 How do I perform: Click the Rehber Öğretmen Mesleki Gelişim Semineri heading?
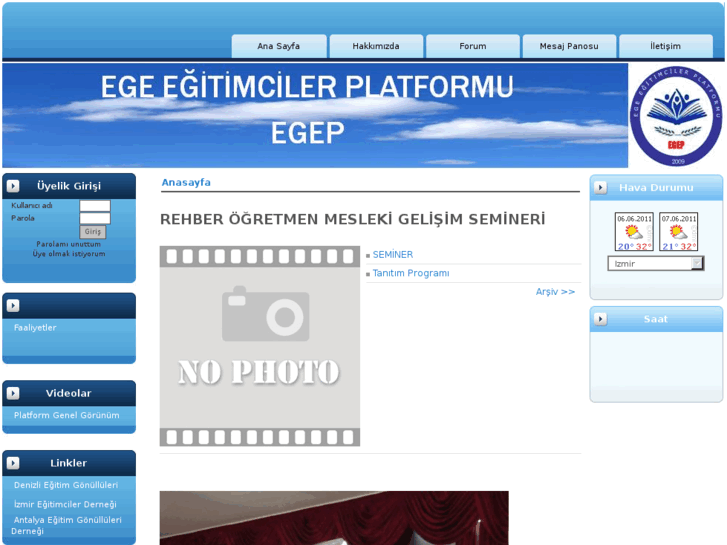point(352,219)
